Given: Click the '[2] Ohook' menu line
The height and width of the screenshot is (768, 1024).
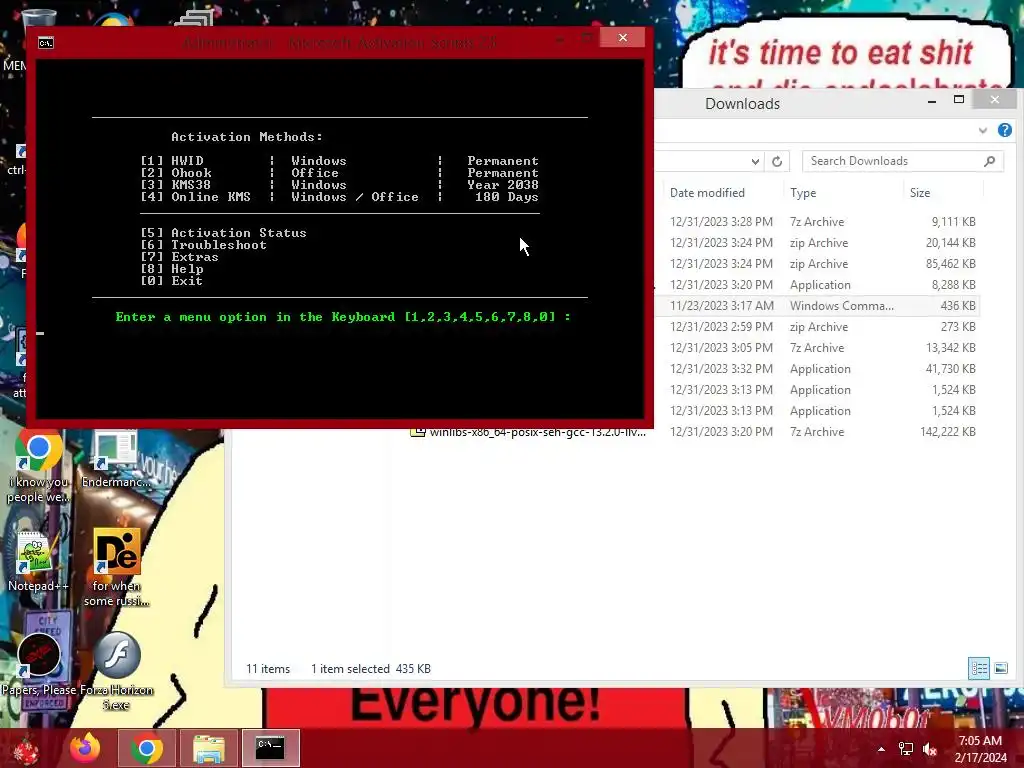Looking at the screenshot, I should tap(340, 173).
